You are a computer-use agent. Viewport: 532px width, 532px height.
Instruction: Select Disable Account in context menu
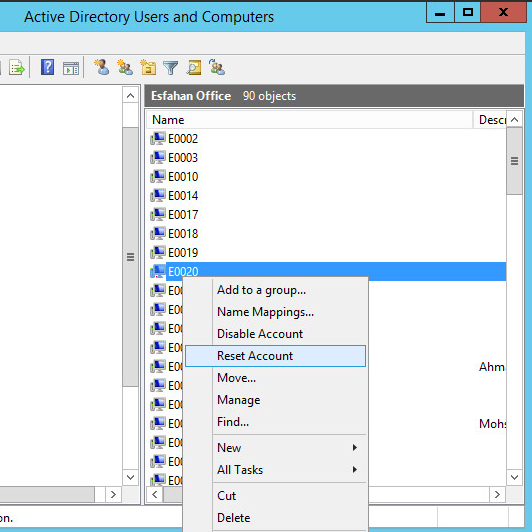click(x=276, y=334)
